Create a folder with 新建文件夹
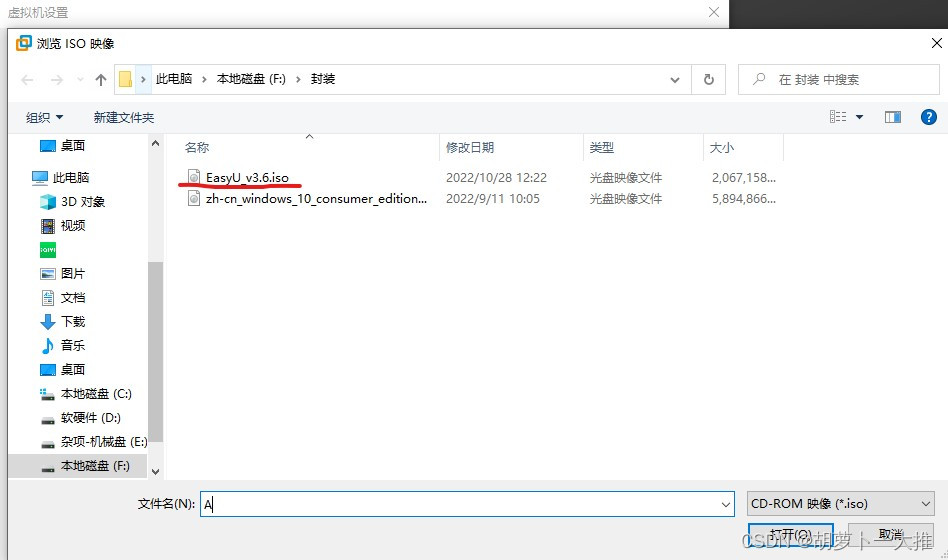The height and width of the screenshot is (560, 948). (124, 117)
